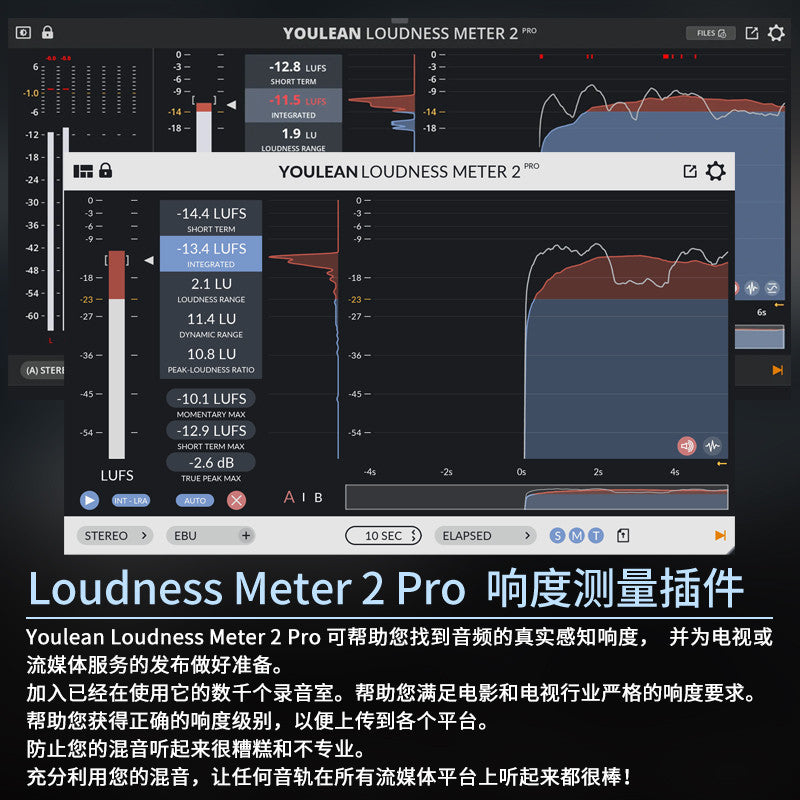
Task: Click the loudness distribution histogram in front window
Action: point(304,329)
